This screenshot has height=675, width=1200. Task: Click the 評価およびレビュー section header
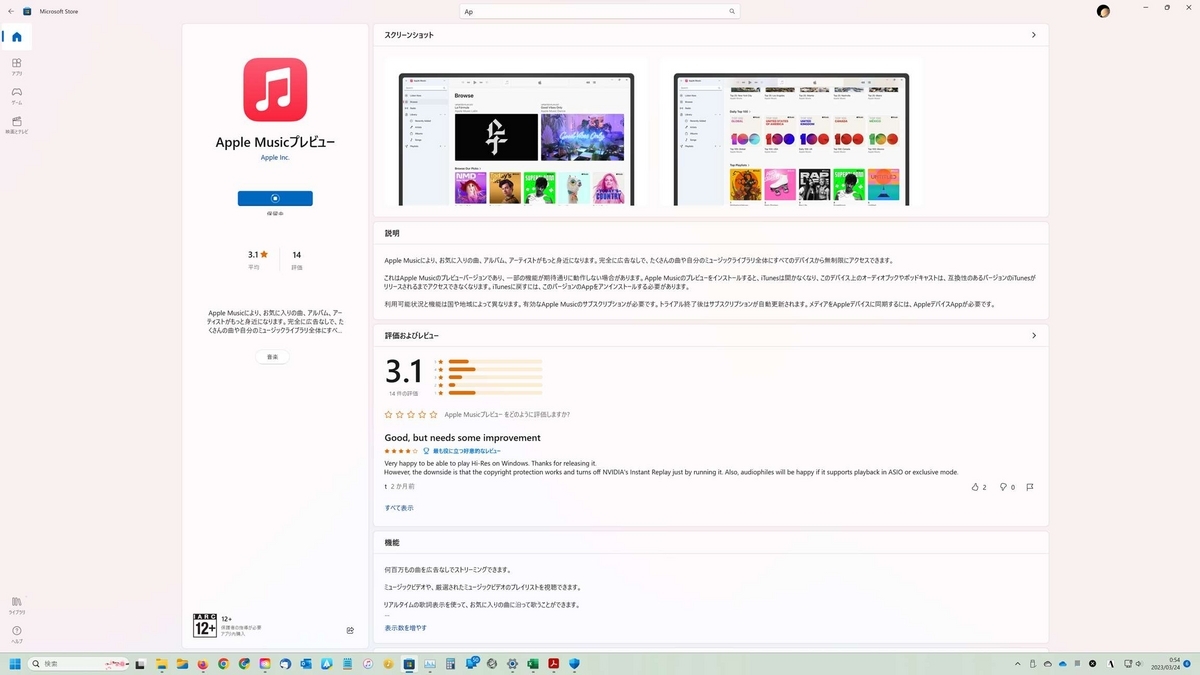[x=411, y=336]
